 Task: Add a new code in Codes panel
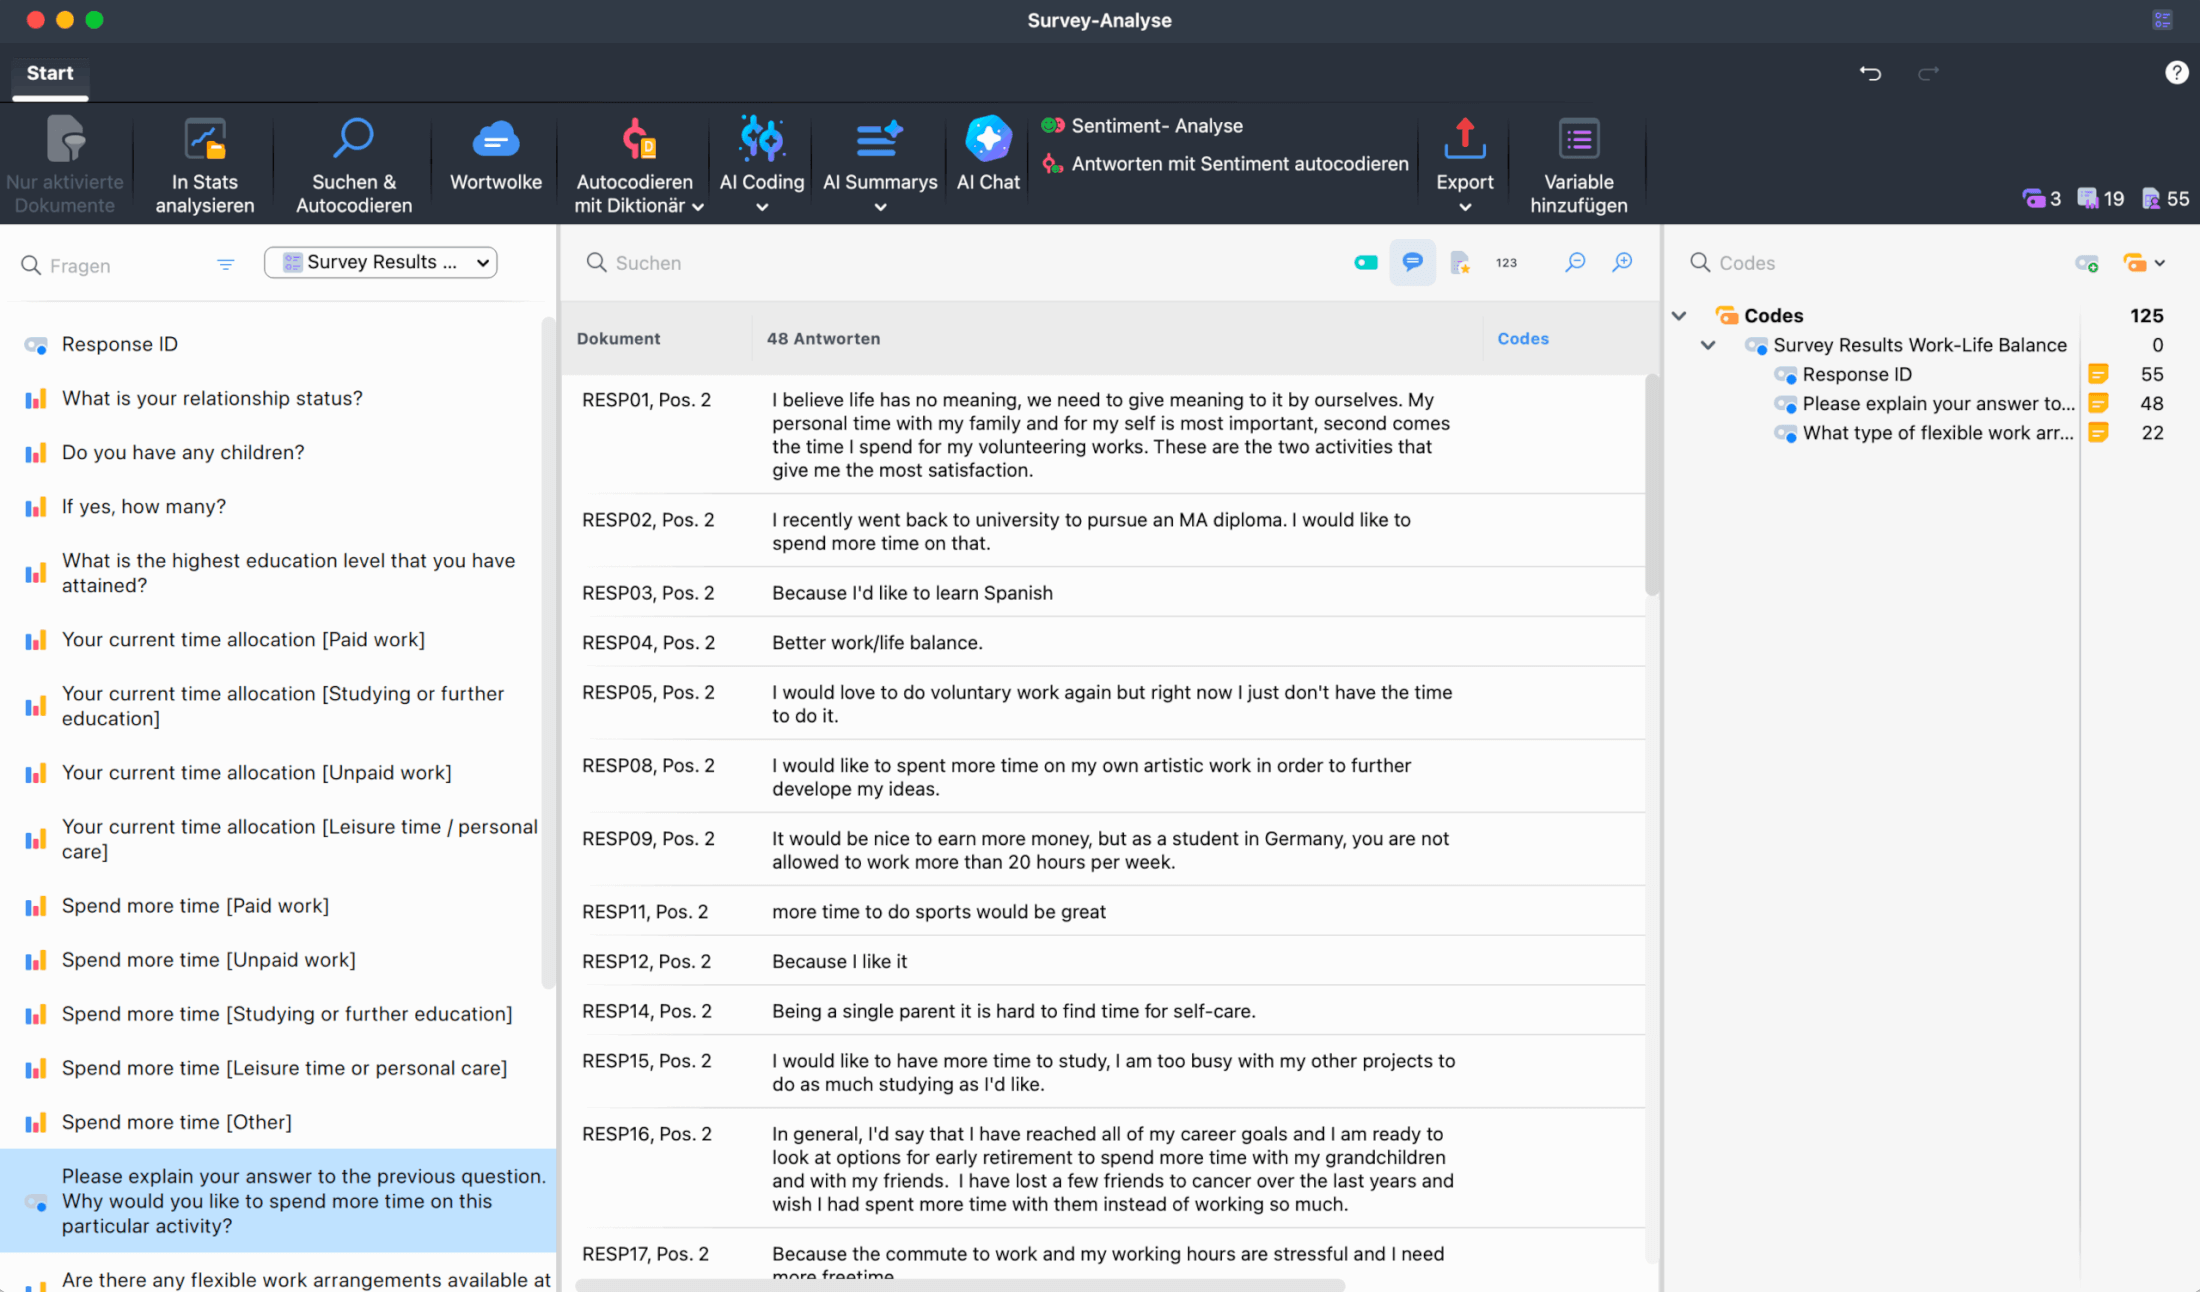[2086, 263]
